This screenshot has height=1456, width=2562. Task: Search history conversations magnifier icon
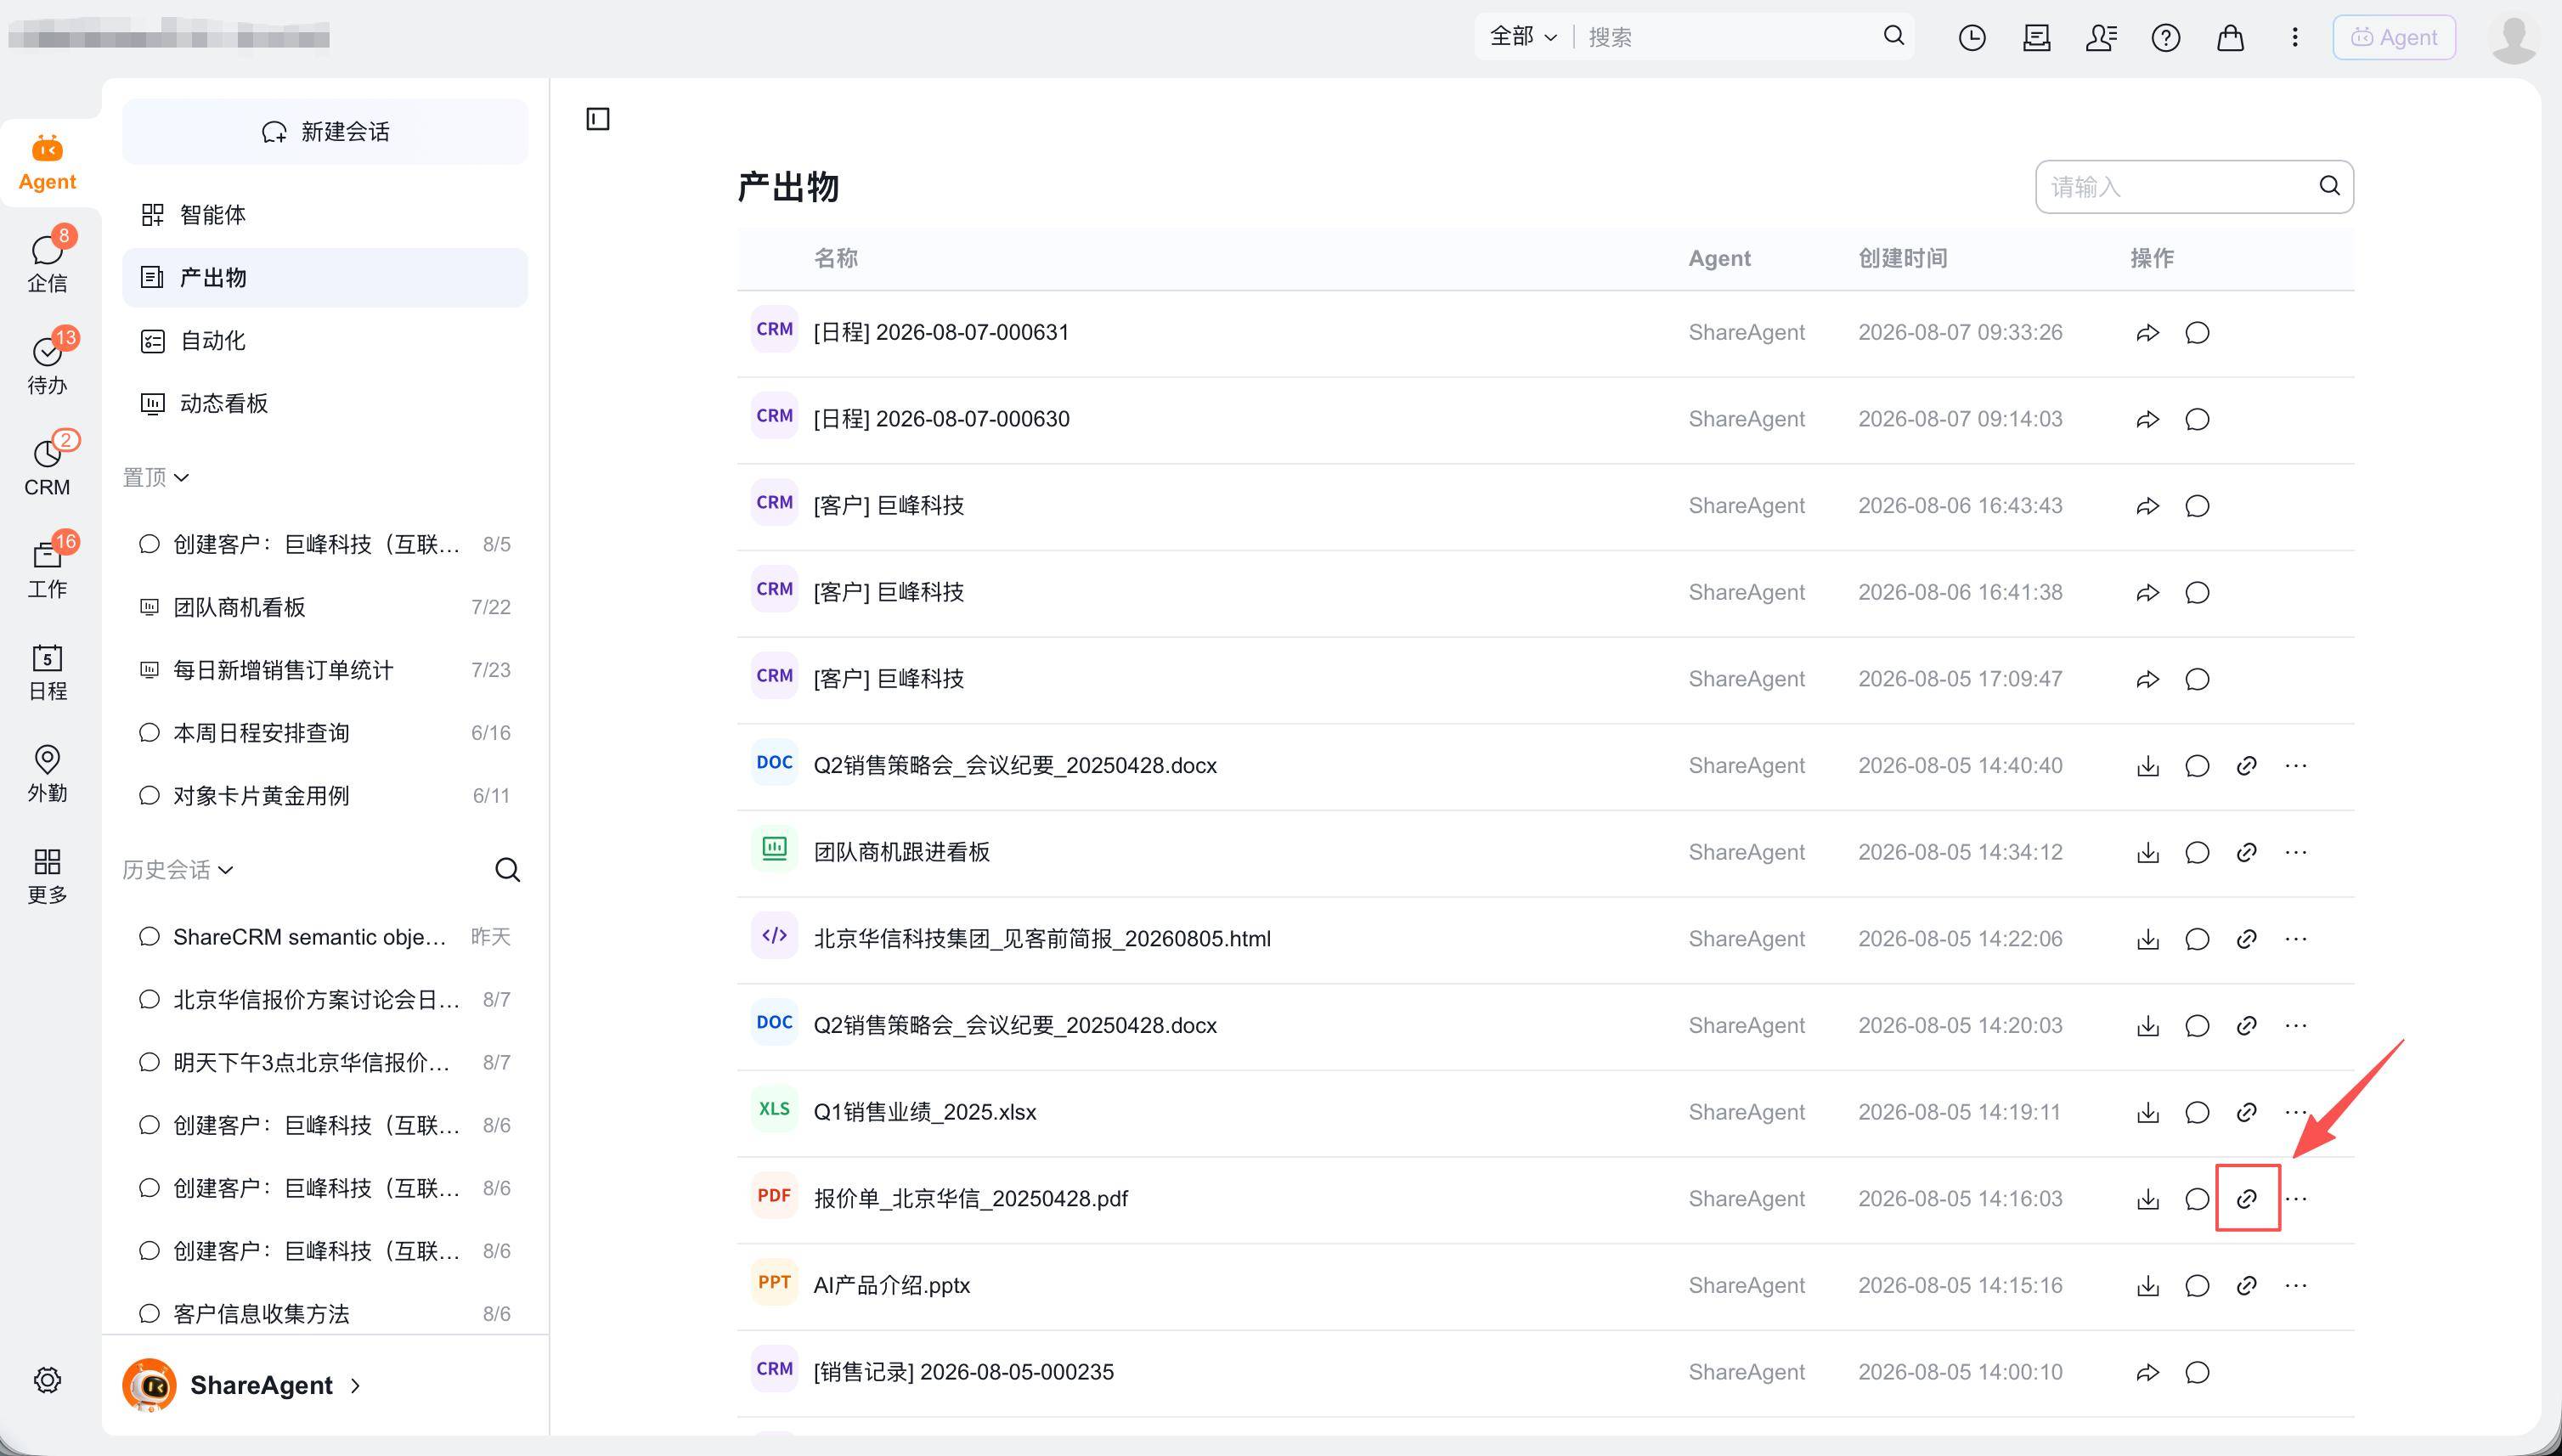pyautogui.click(x=507, y=870)
